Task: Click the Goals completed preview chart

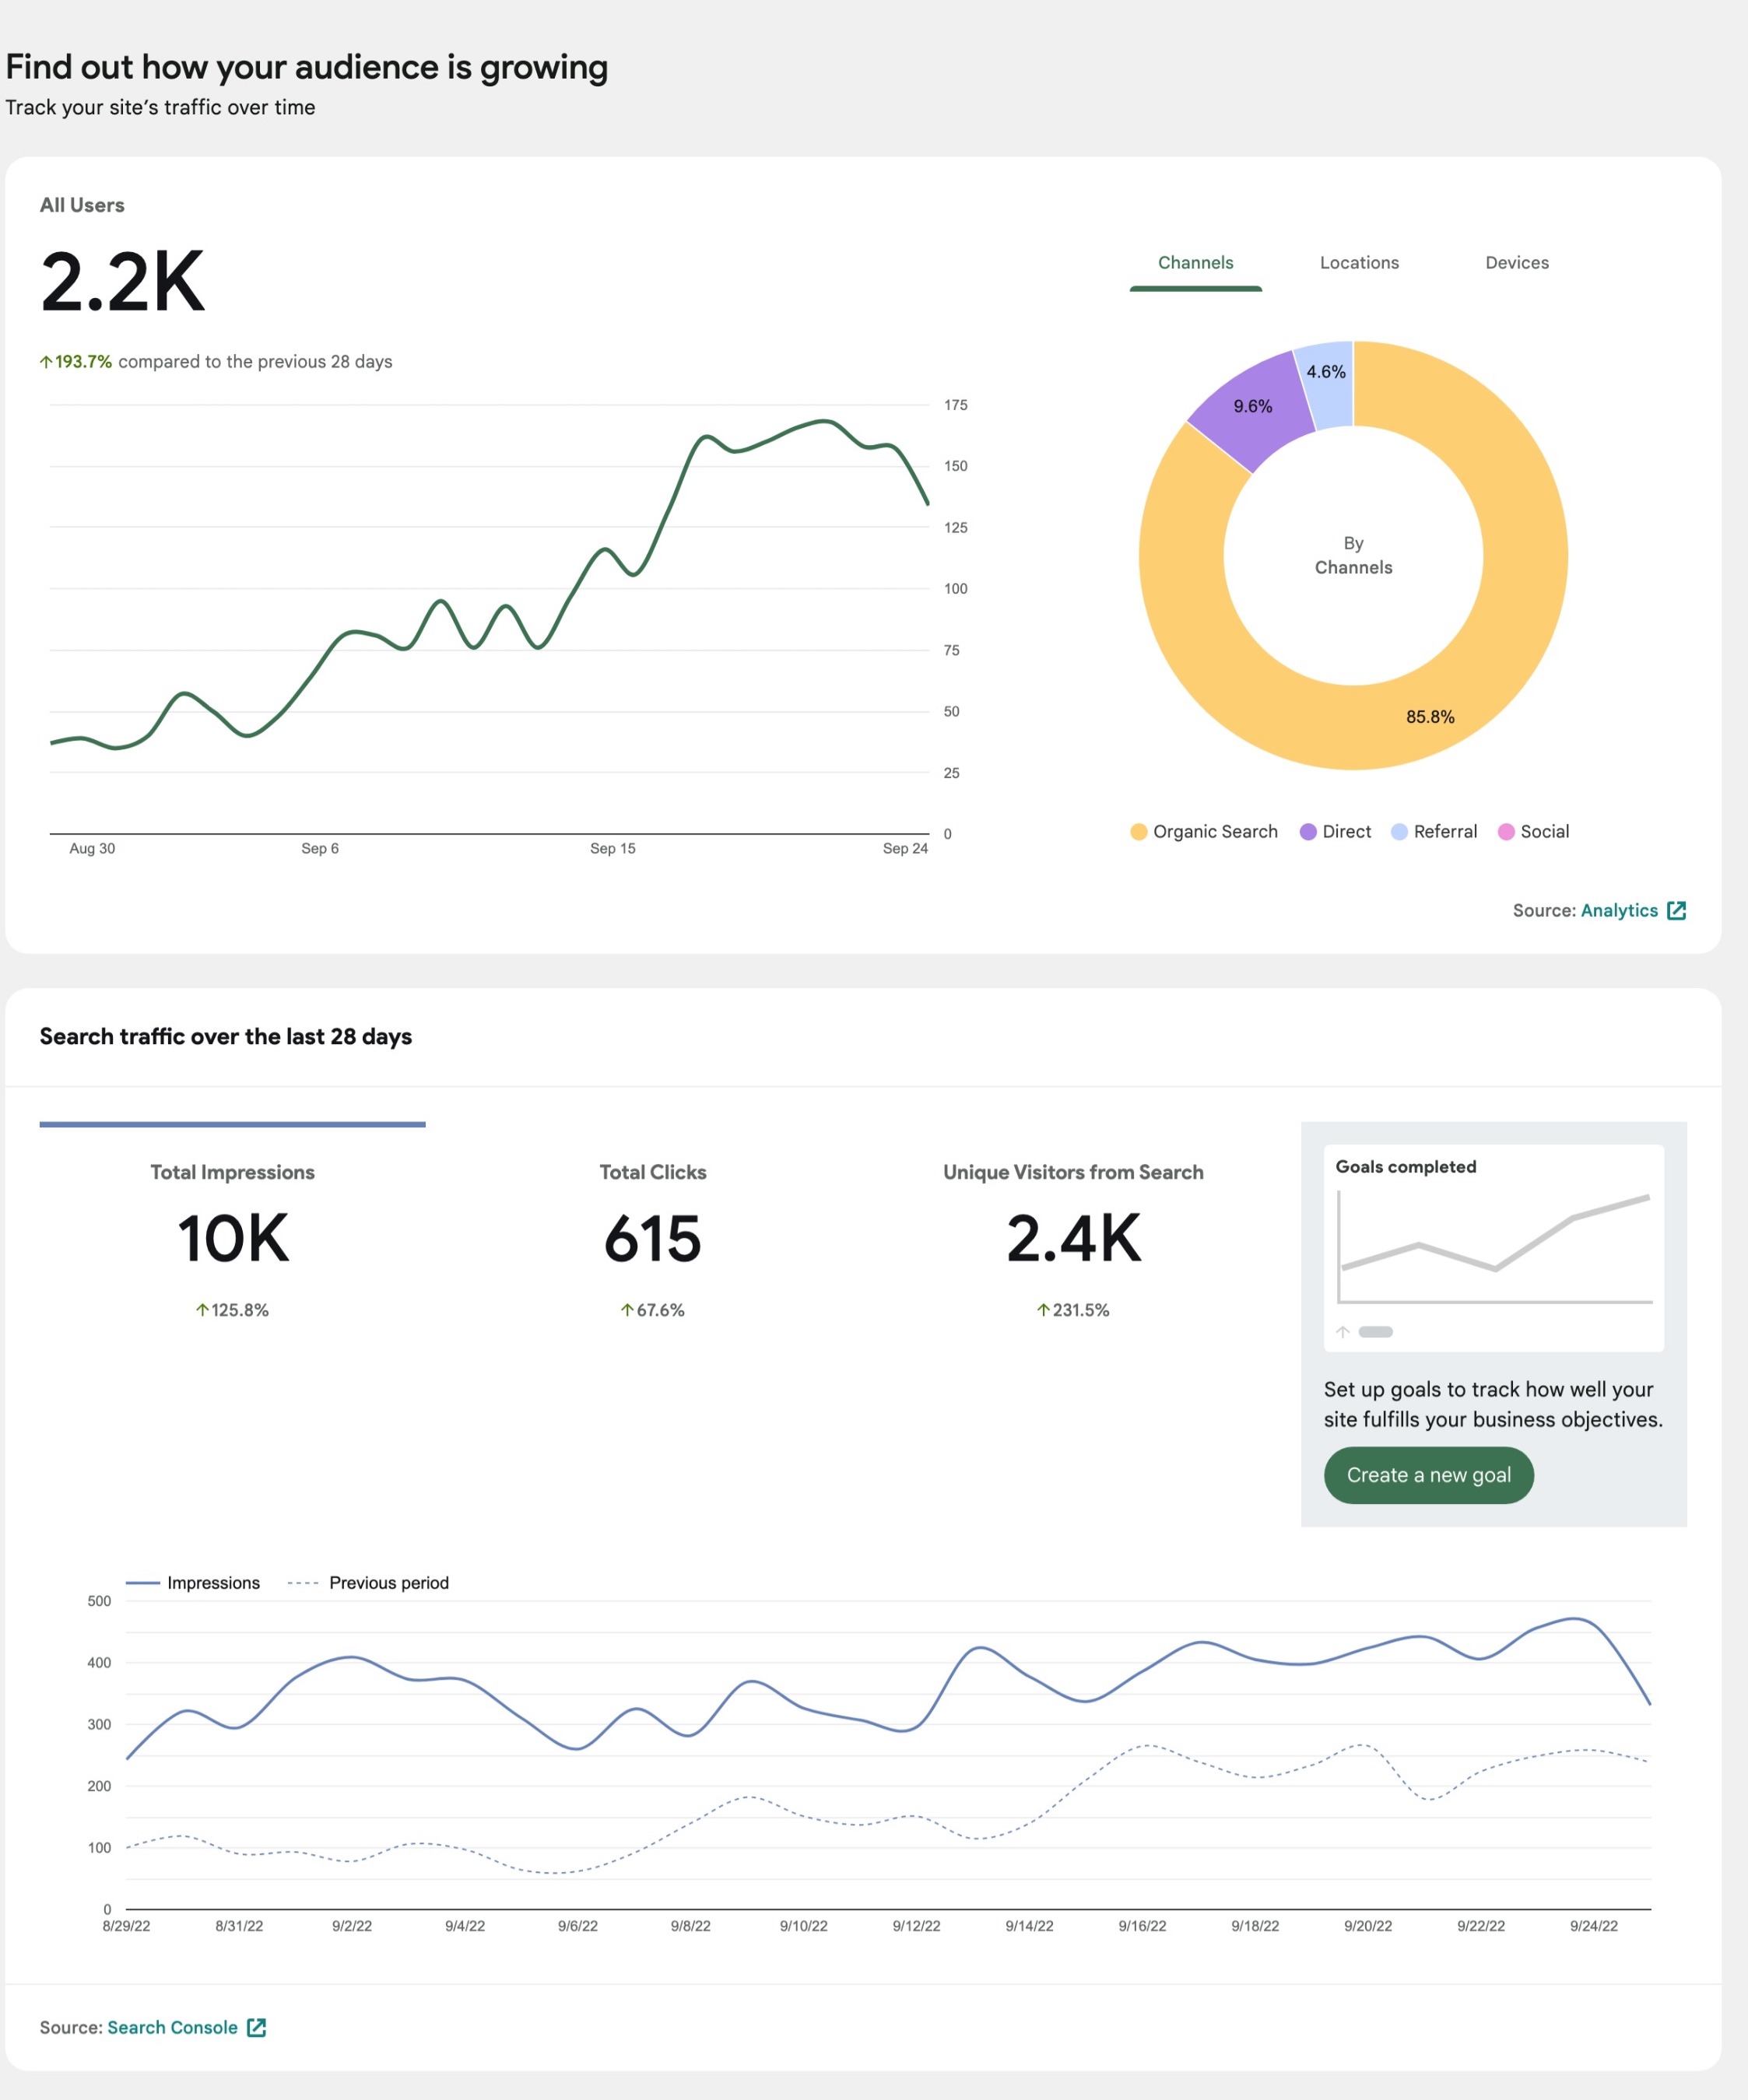Action: coord(1494,1248)
